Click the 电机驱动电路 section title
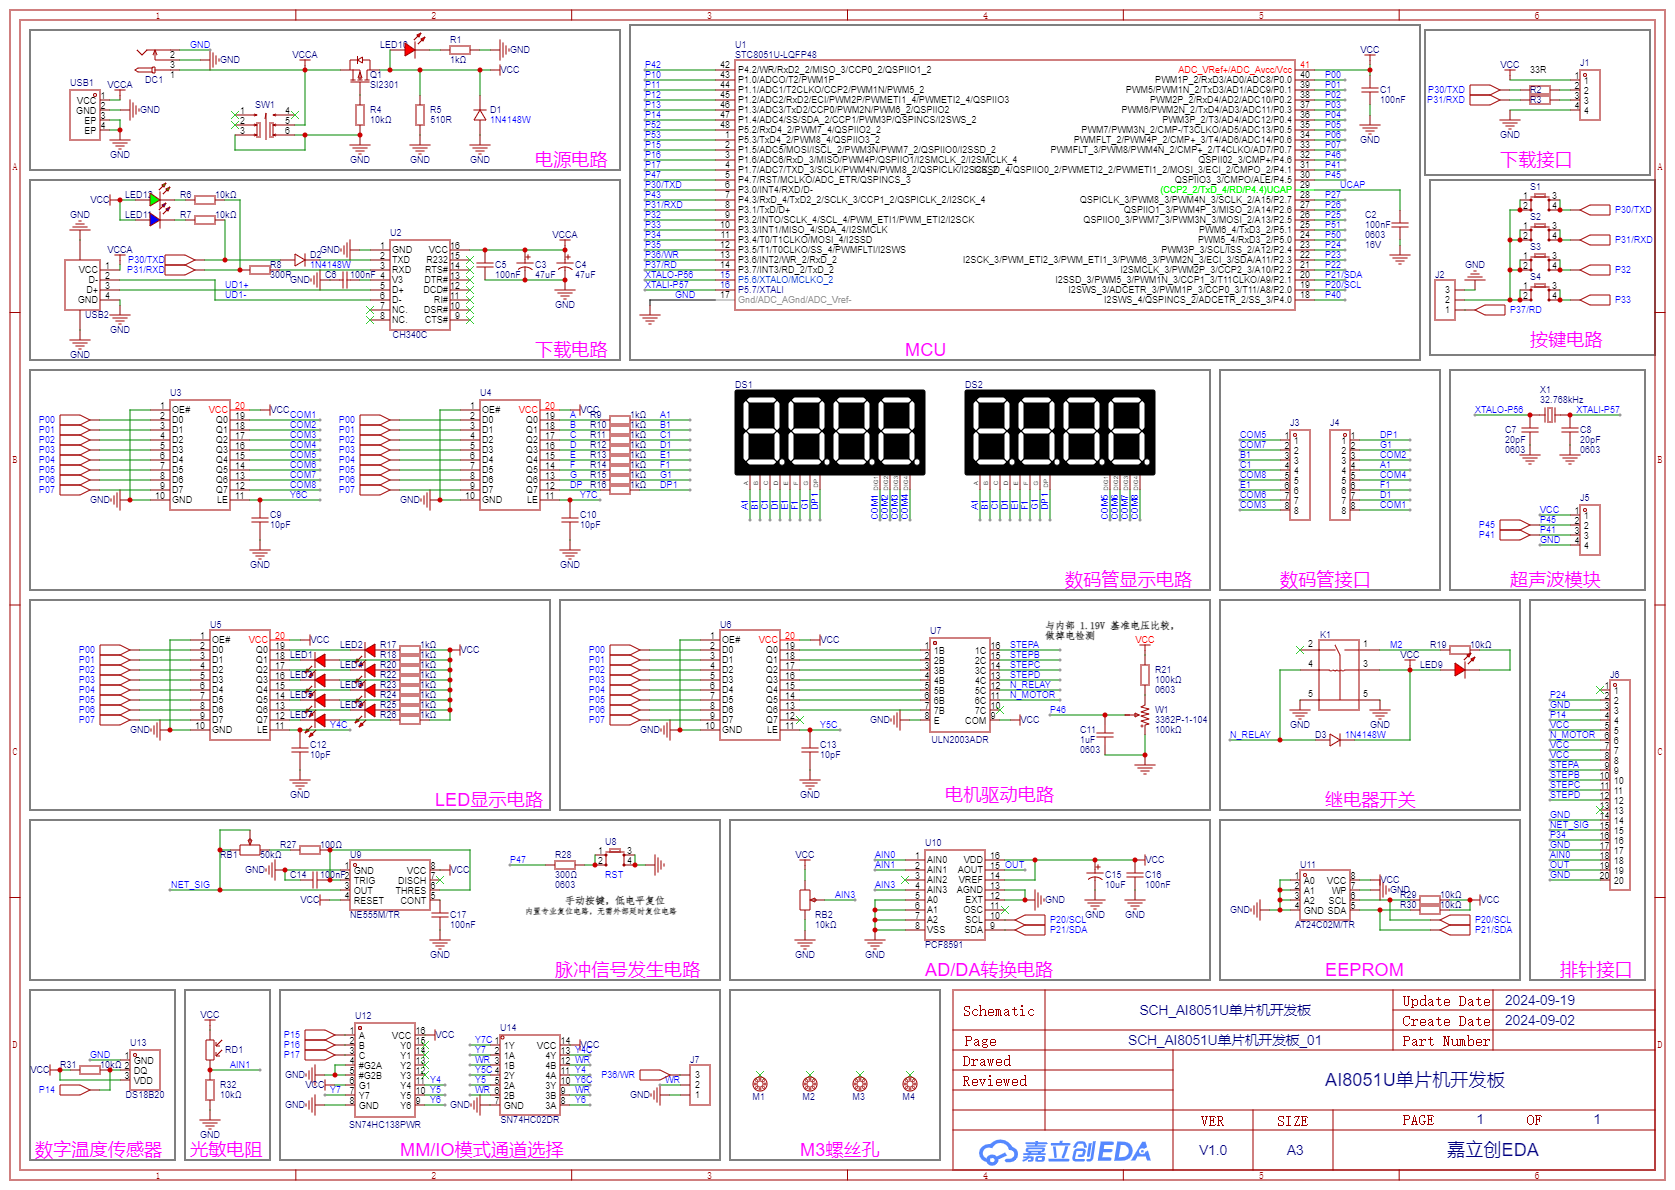This screenshot has height=1190, width=1675. [x=999, y=794]
